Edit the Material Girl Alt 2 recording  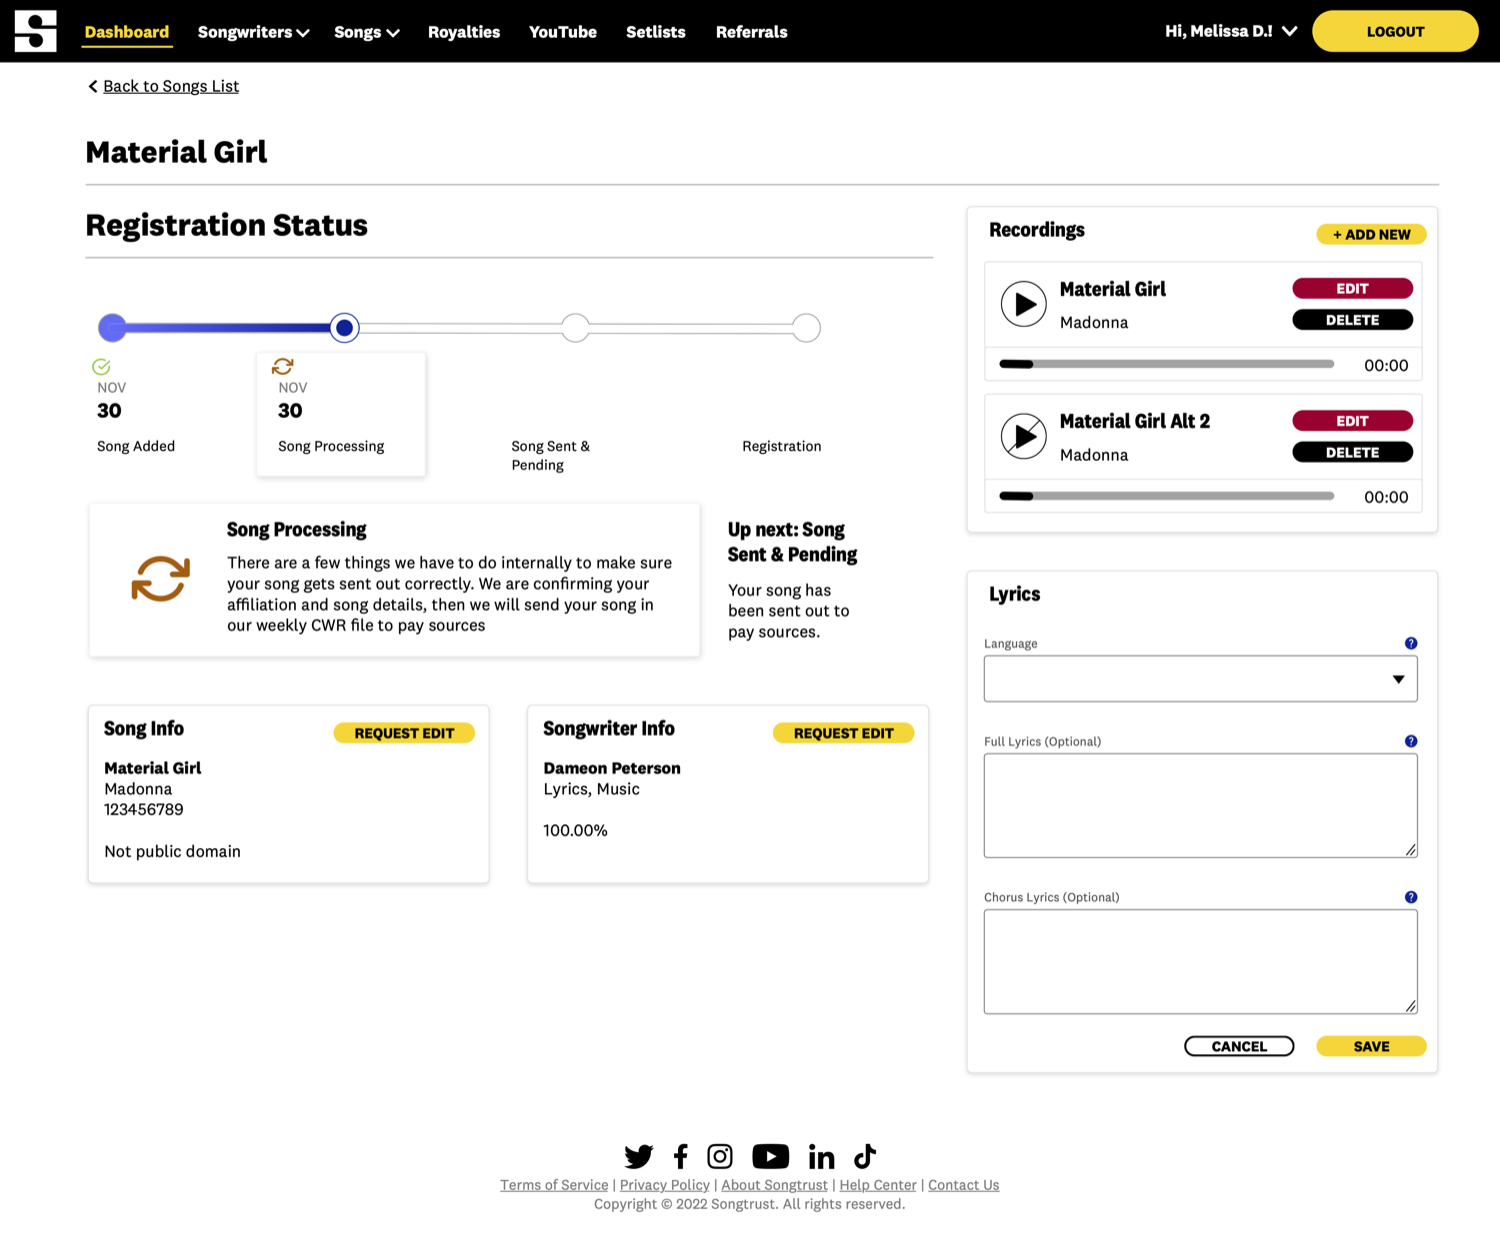(1352, 421)
